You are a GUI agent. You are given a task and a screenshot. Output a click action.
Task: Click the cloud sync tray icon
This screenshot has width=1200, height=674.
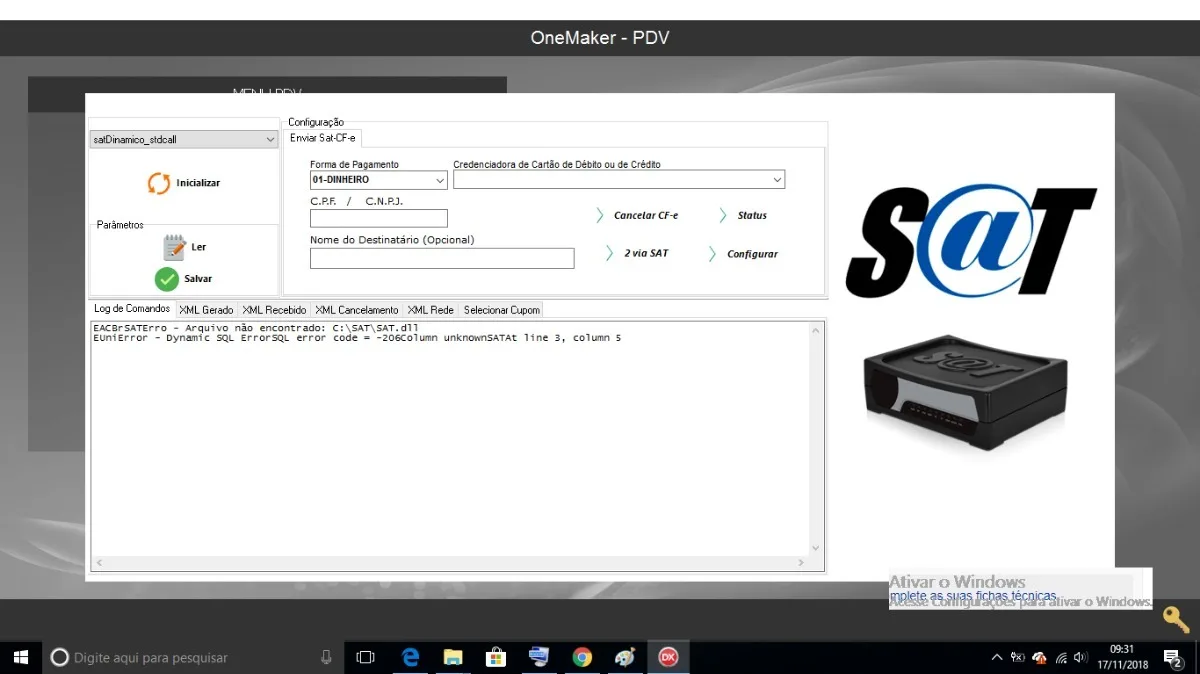click(1039, 657)
